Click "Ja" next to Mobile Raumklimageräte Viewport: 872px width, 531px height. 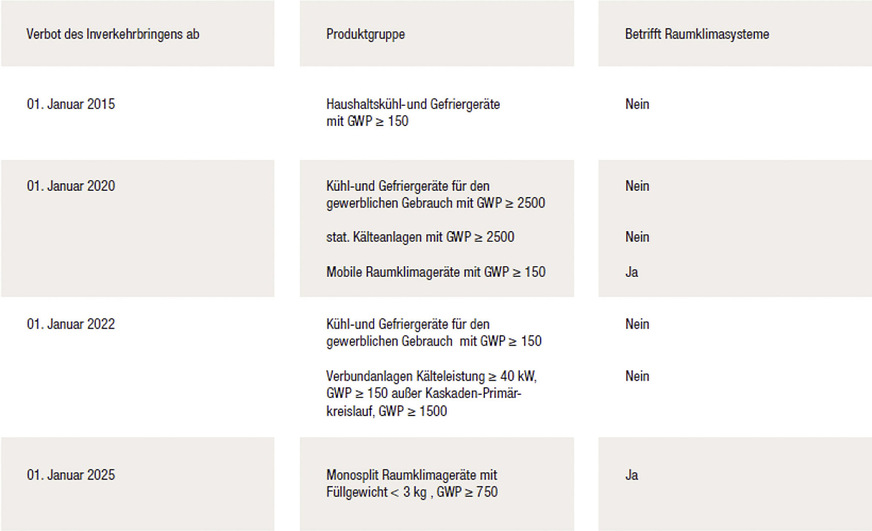[x=631, y=272]
